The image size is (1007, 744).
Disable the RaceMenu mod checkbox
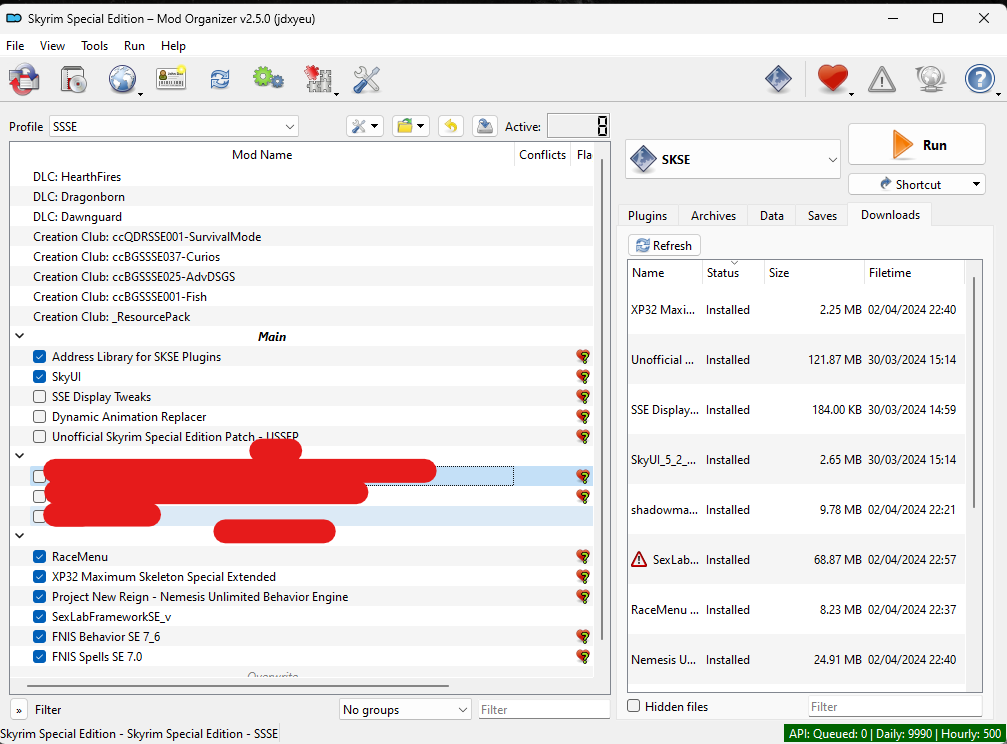(39, 556)
